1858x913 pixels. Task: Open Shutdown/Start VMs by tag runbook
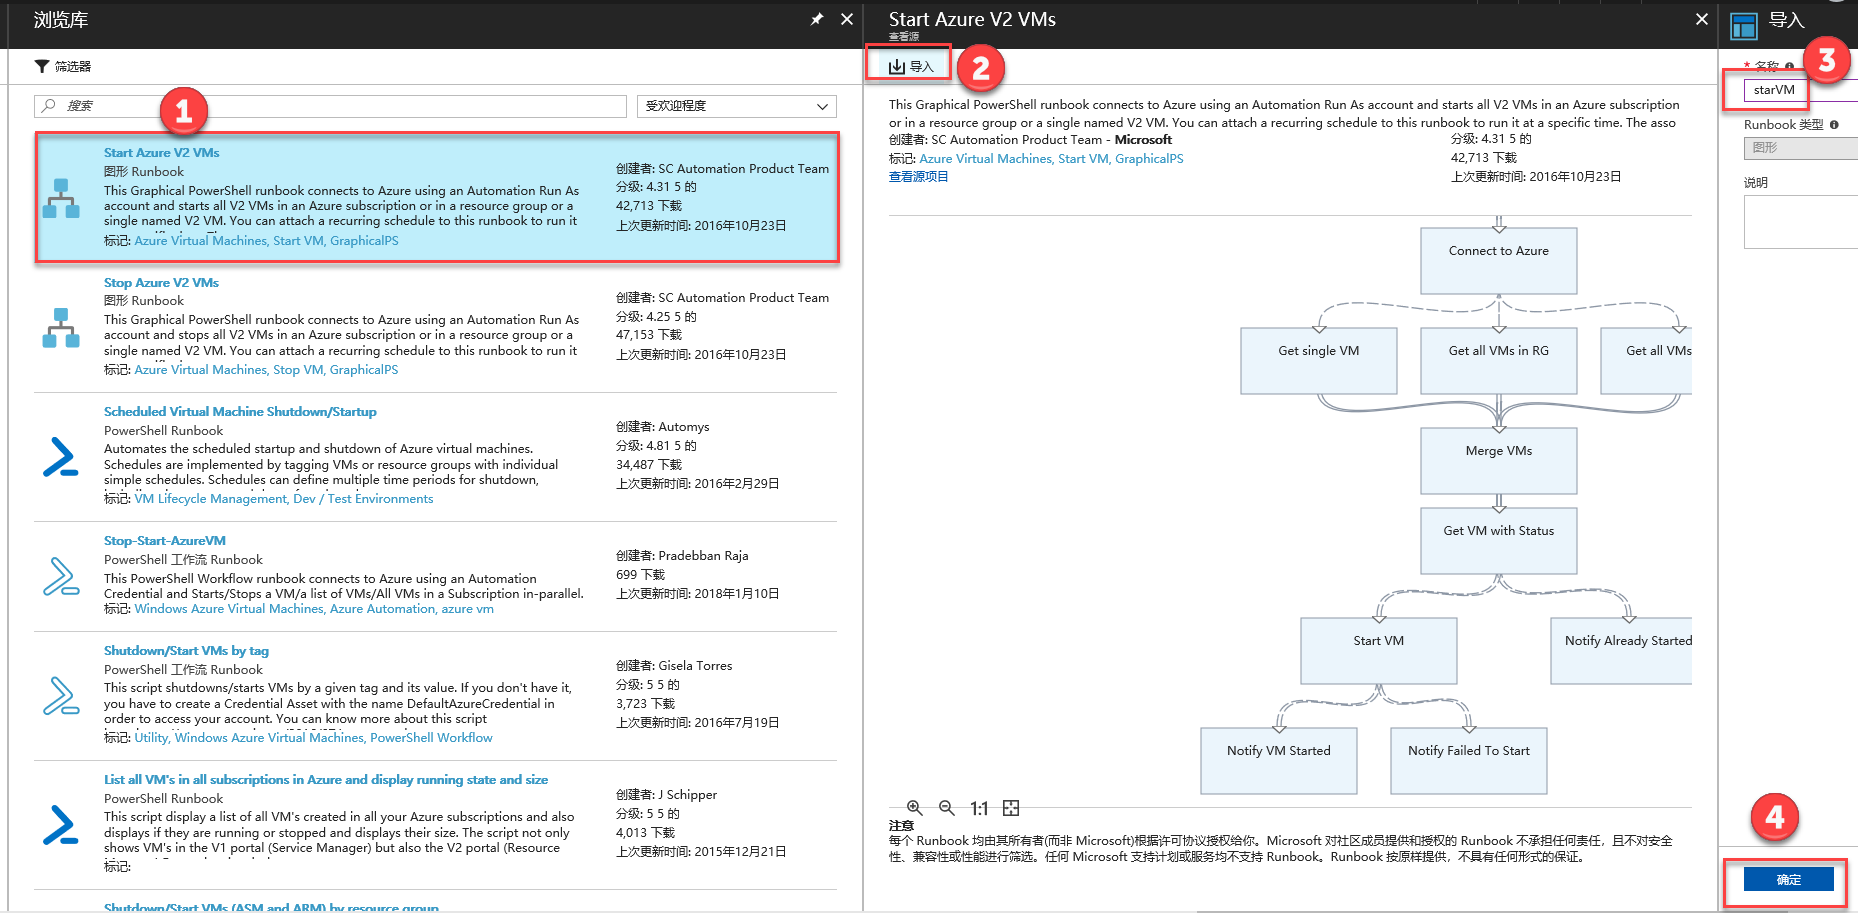click(186, 651)
